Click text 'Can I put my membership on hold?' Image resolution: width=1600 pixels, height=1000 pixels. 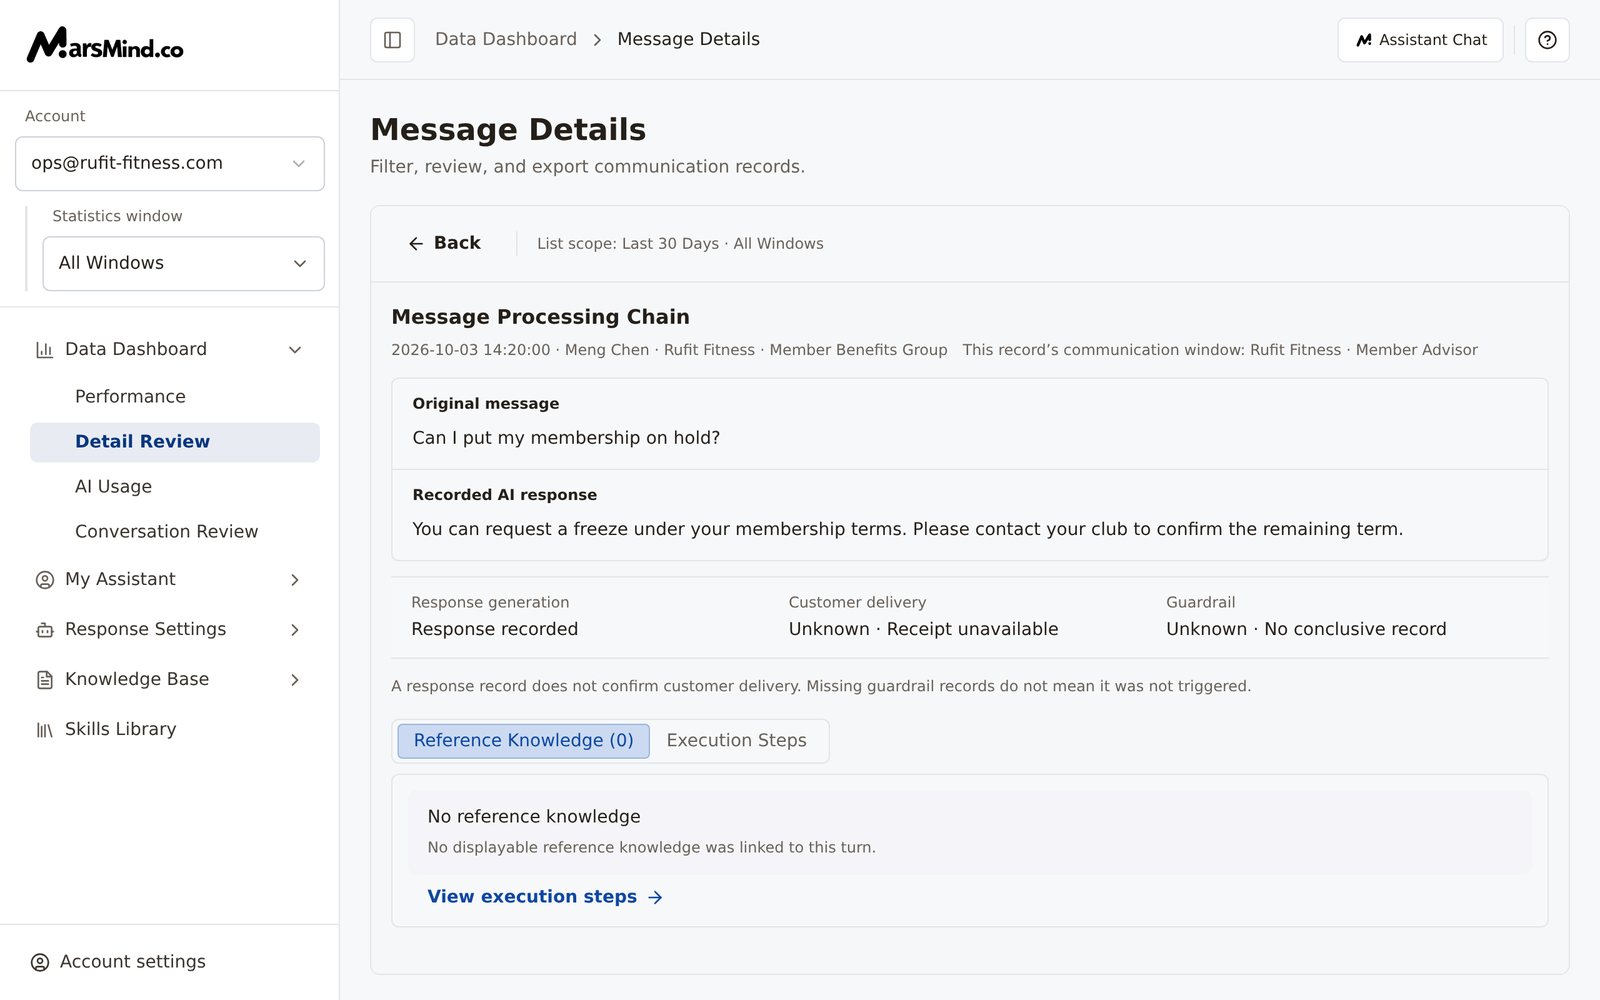(566, 438)
